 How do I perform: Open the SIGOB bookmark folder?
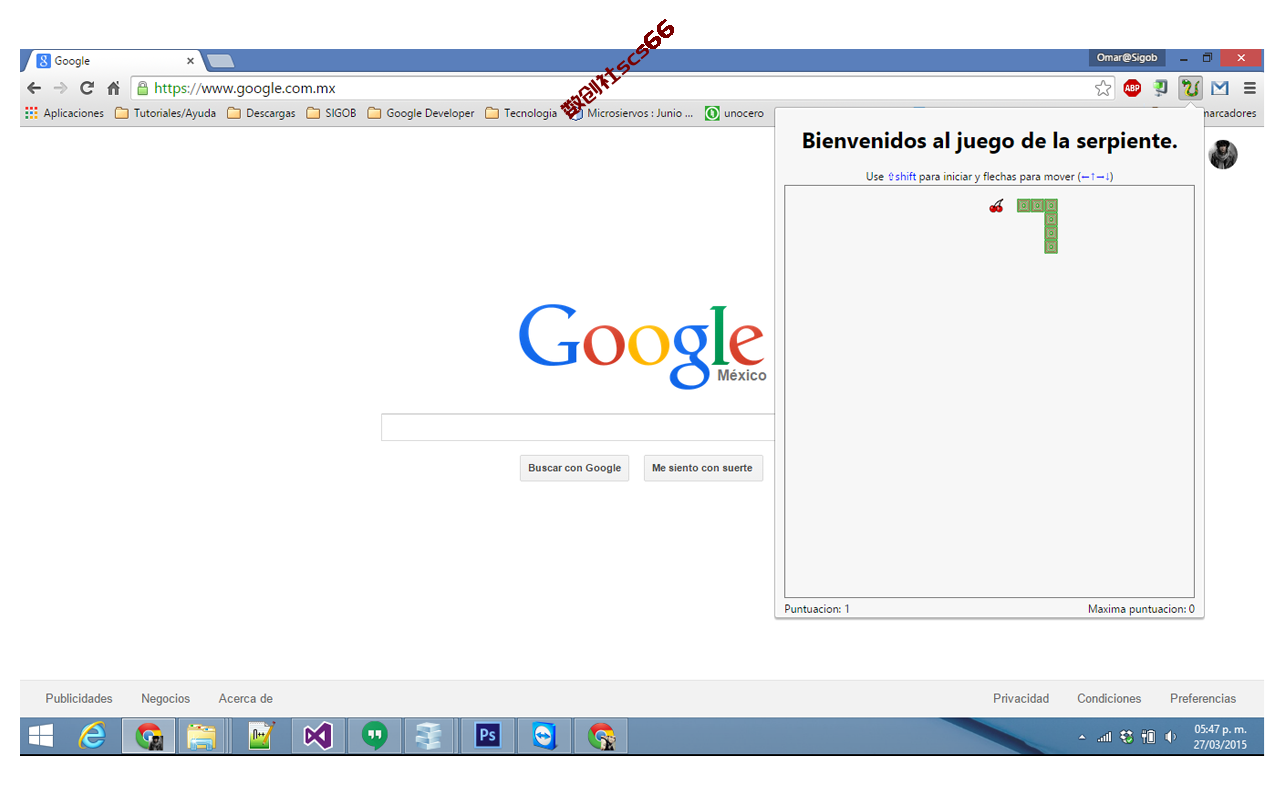(x=331, y=113)
